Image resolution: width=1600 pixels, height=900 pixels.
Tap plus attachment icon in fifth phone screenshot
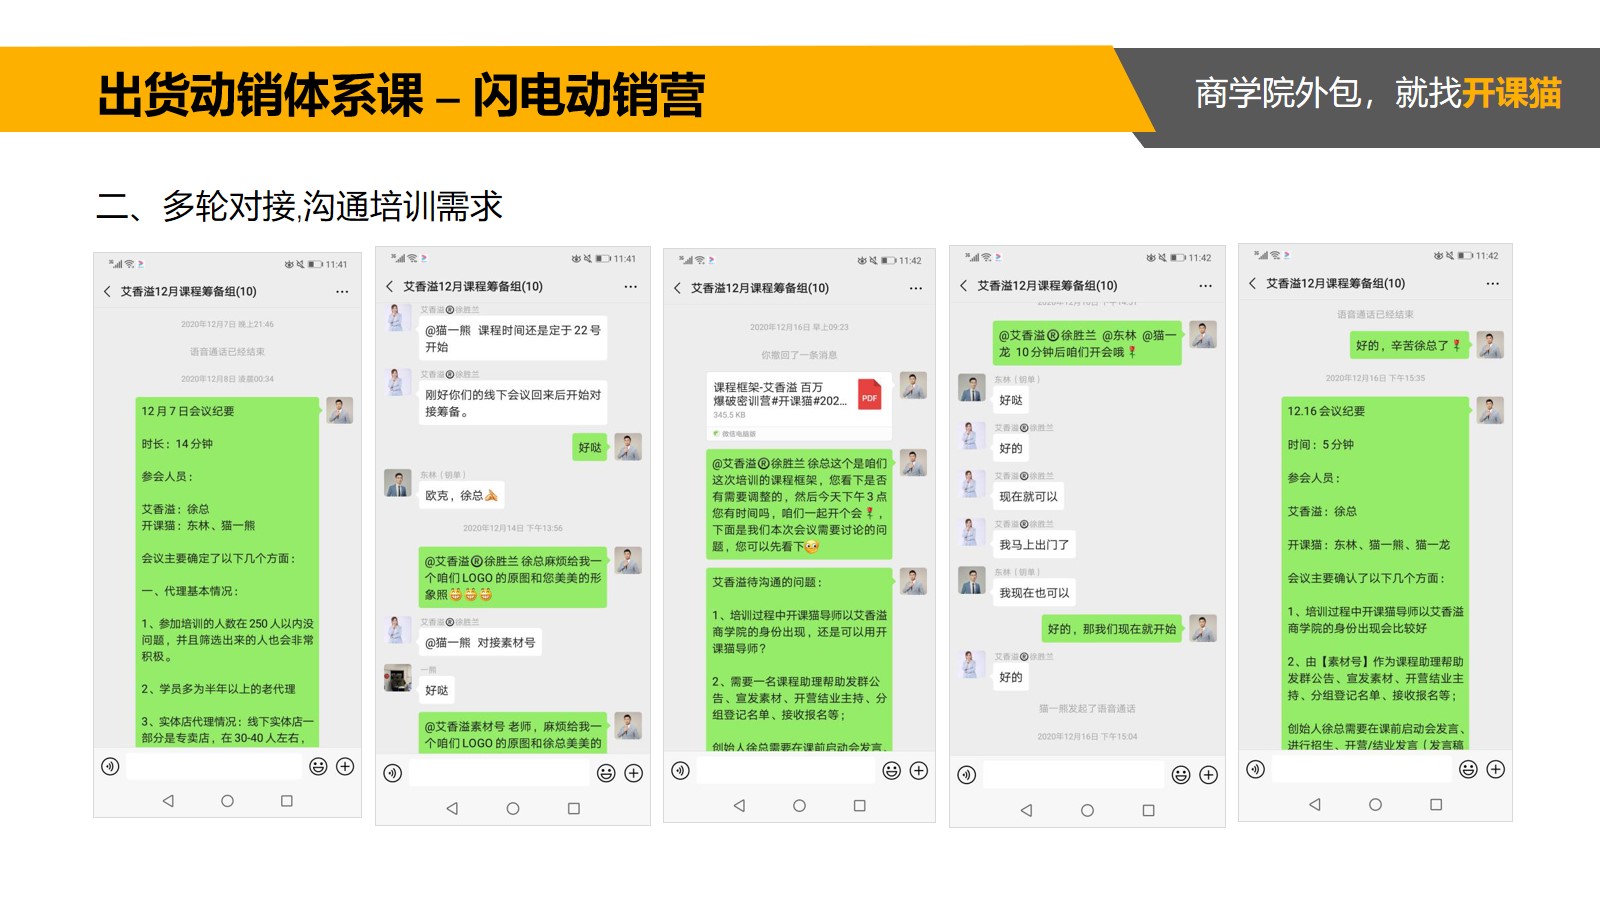[1496, 769]
